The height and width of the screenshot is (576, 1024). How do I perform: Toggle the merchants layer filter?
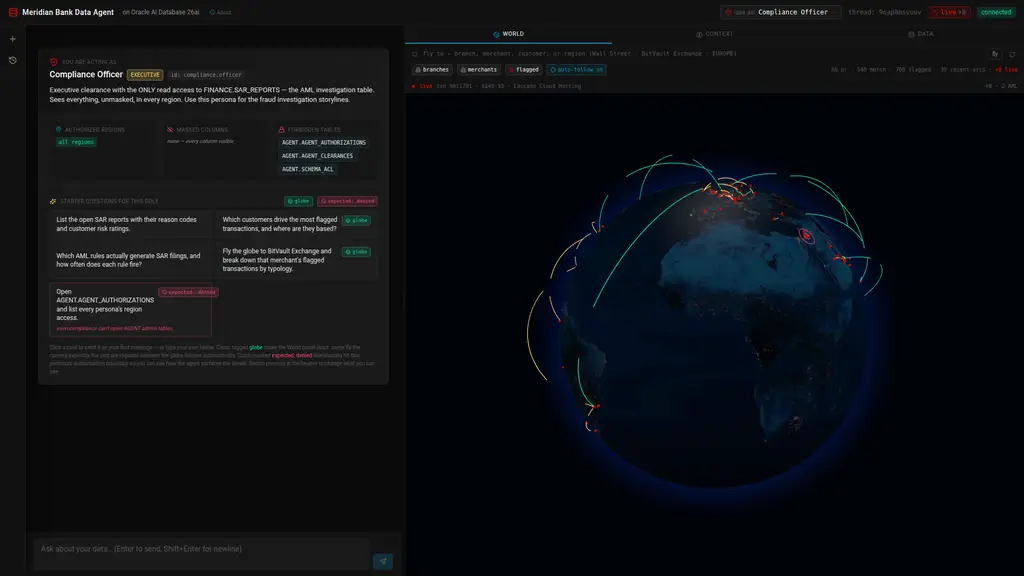click(479, 69)
